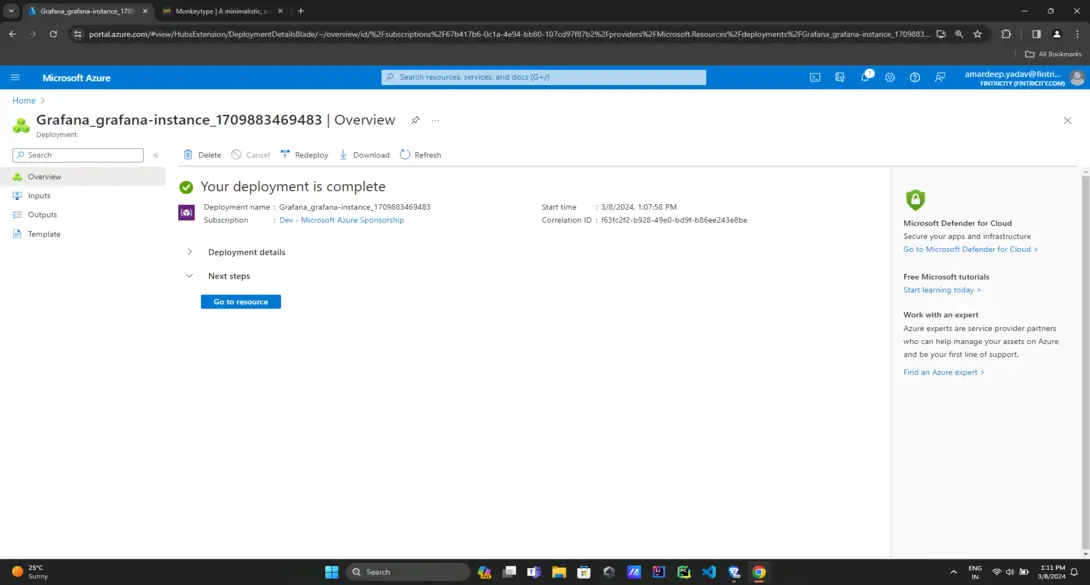Open the browser extensions puzzle icon
The height and width of the screenshot is (585, 1090).
tap(1006, 34)
